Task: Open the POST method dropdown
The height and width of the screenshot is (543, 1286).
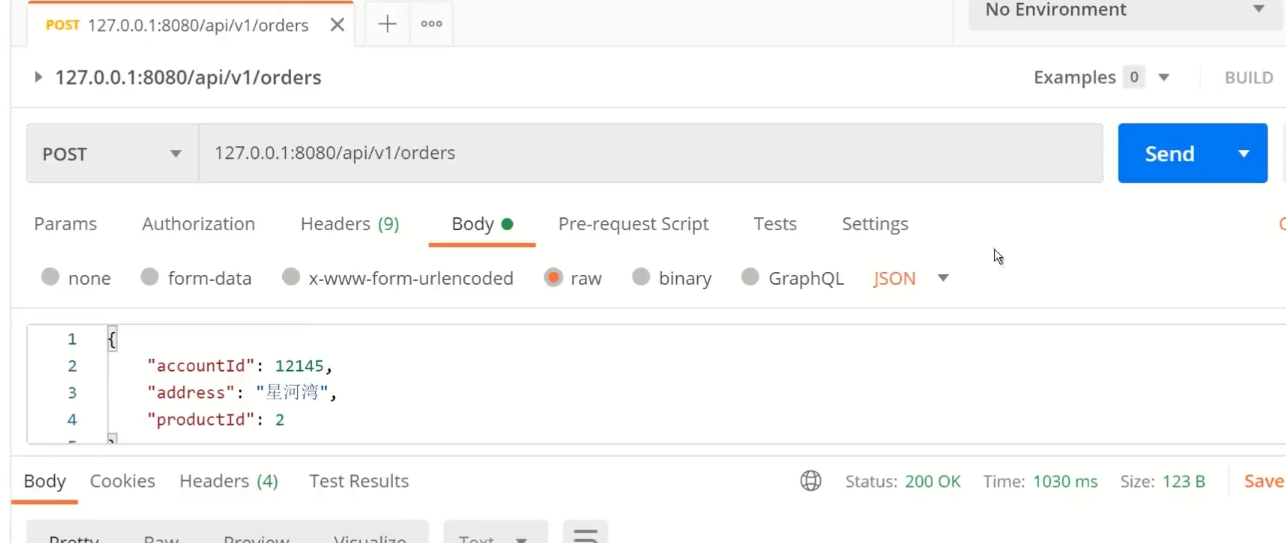Action: [x=112, y=154]
